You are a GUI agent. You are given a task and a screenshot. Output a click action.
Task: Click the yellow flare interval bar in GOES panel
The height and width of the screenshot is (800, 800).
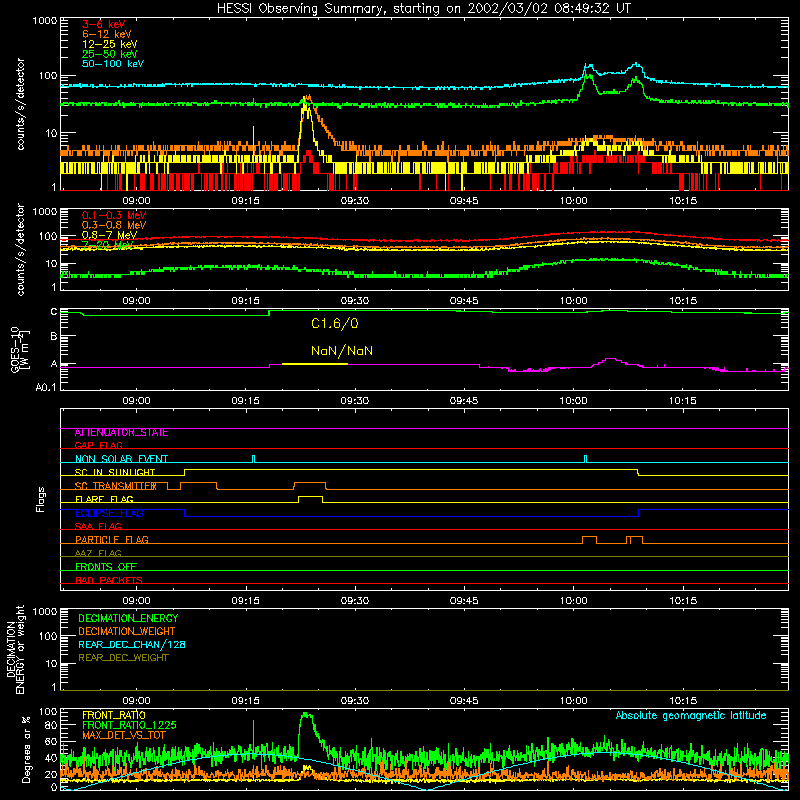point(315,364)
